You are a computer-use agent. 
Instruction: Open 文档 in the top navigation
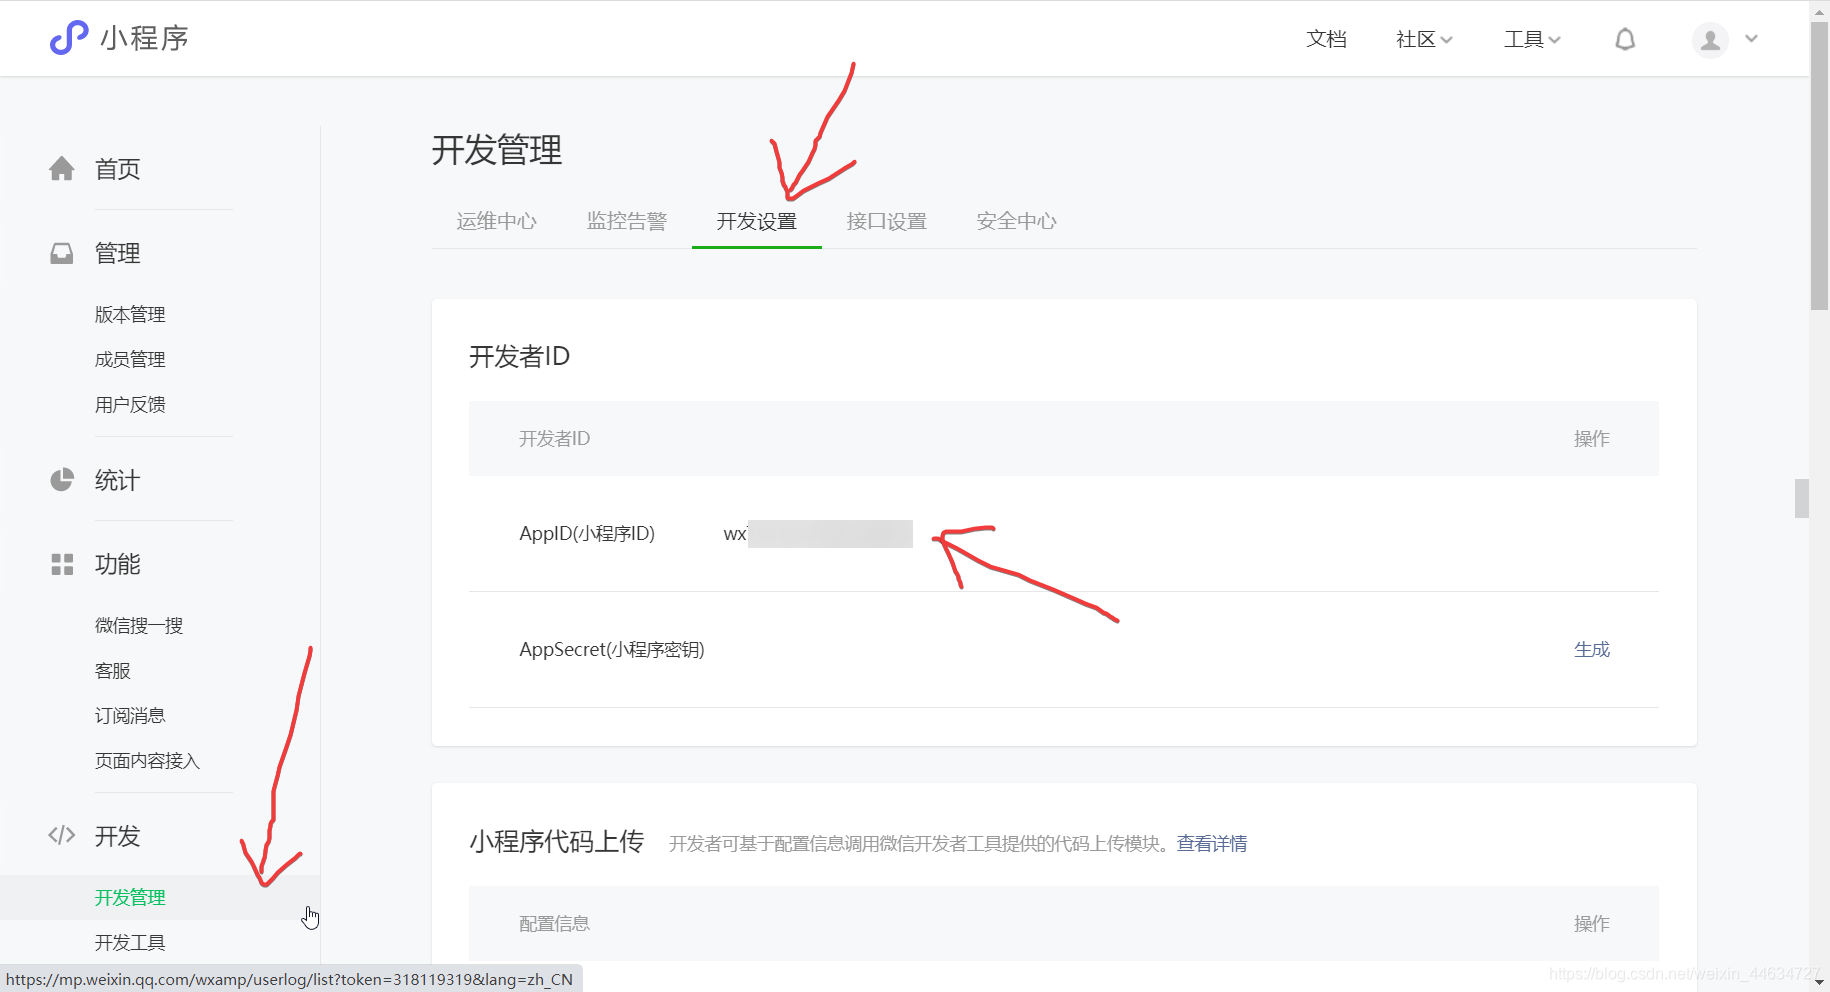tap(1326, 39)
